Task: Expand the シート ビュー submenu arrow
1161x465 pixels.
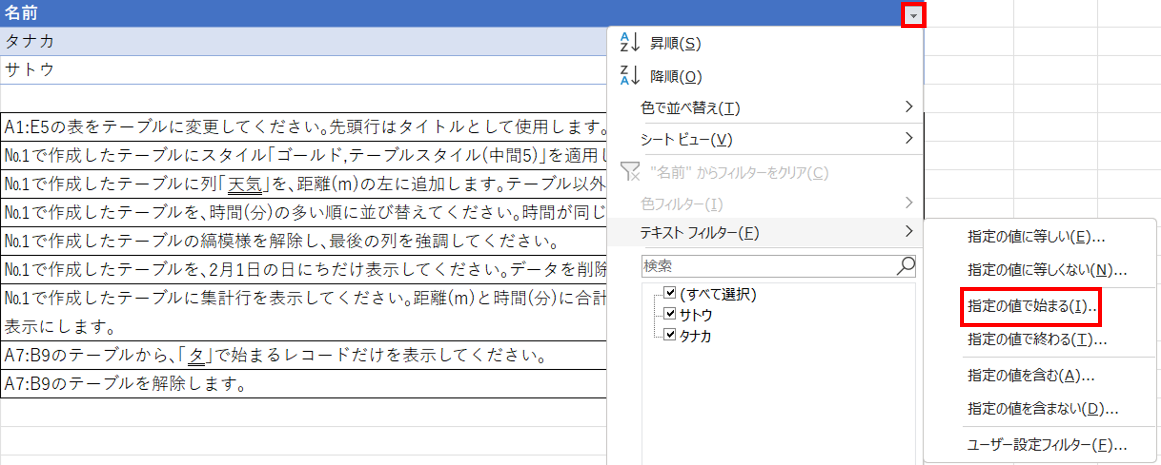Action: pyautogui.click(x=909, y=138)
